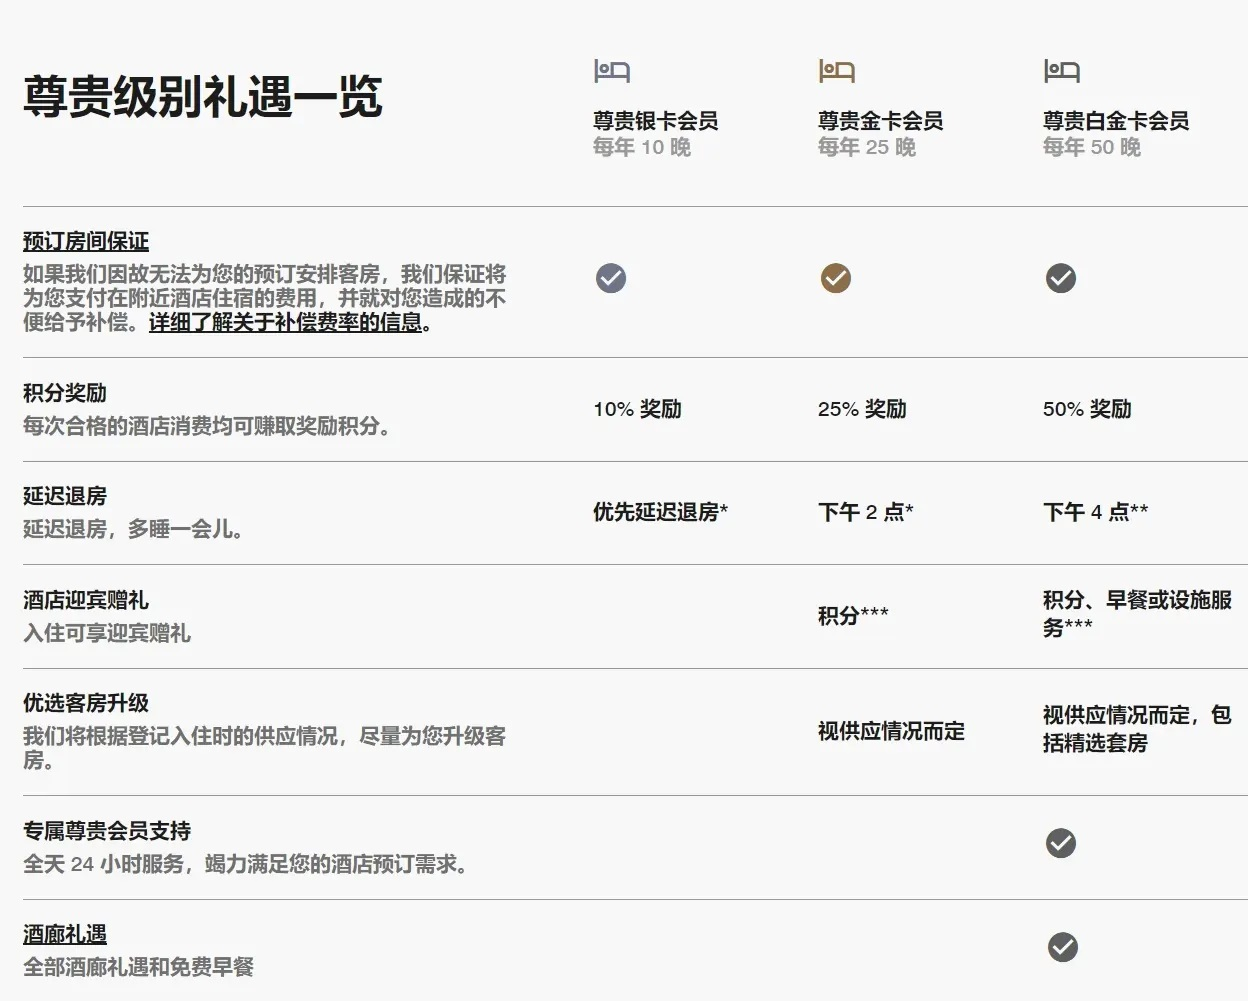Select the 尊贵银卡会员 column heading
1248x1001 pixels.
(655, 121)
